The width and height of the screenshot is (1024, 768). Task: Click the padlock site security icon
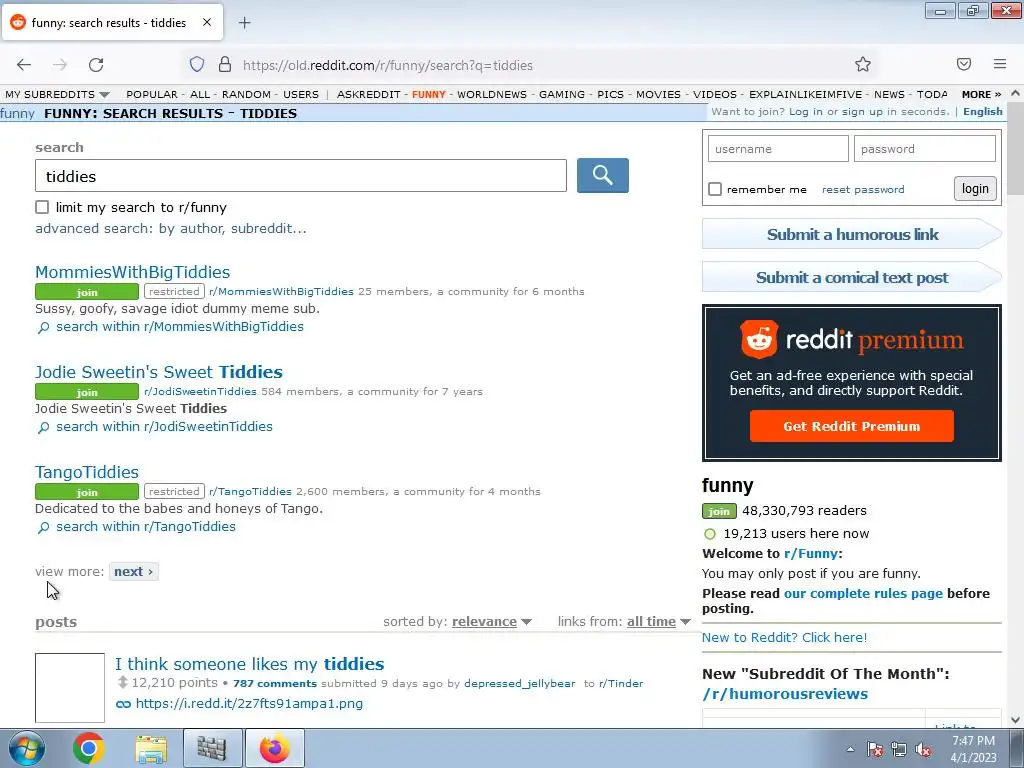point(225,65)
